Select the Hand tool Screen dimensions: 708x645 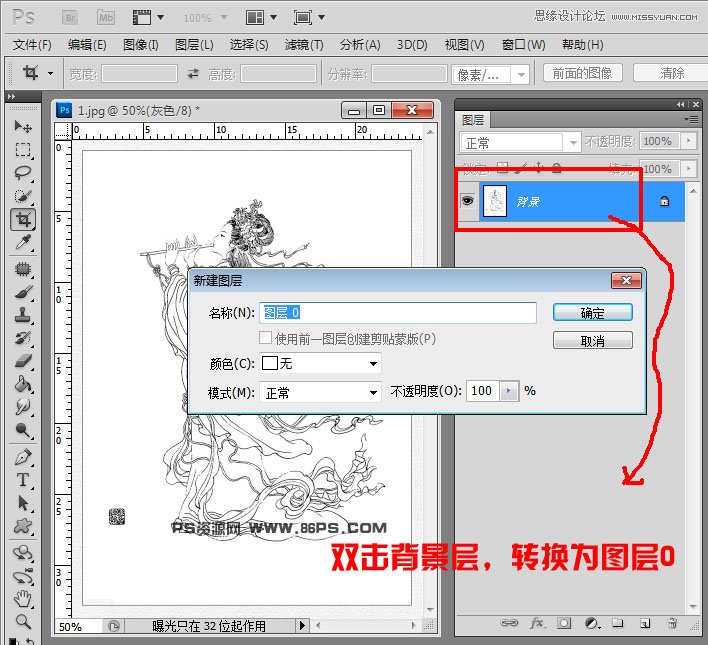(x=23, y=599)
